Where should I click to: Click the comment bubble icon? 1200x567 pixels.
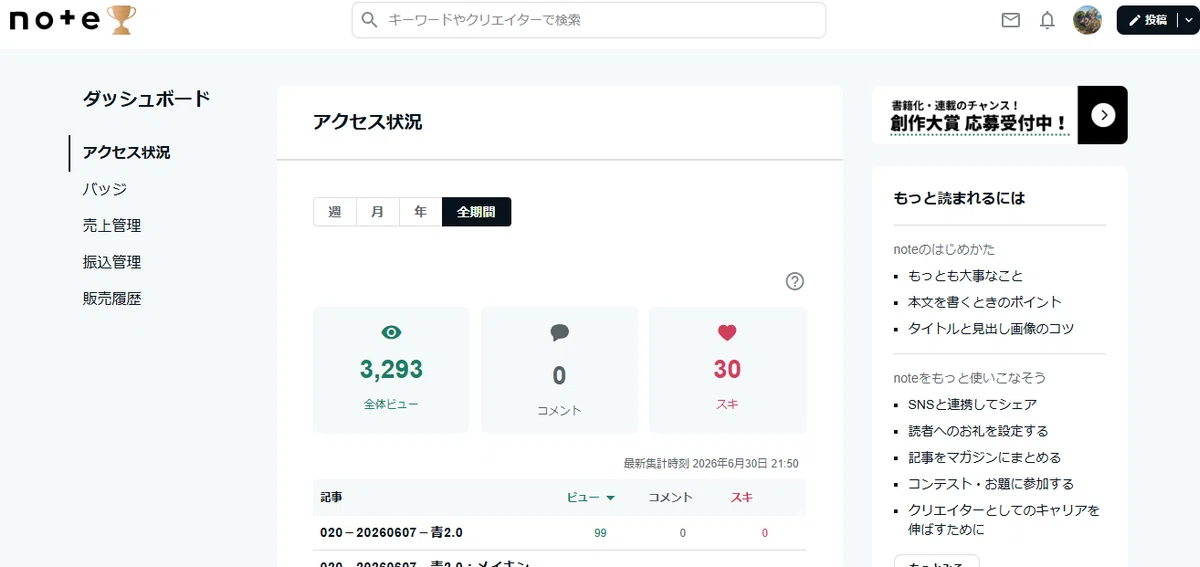pyautogui.click(x=559, y=333)
